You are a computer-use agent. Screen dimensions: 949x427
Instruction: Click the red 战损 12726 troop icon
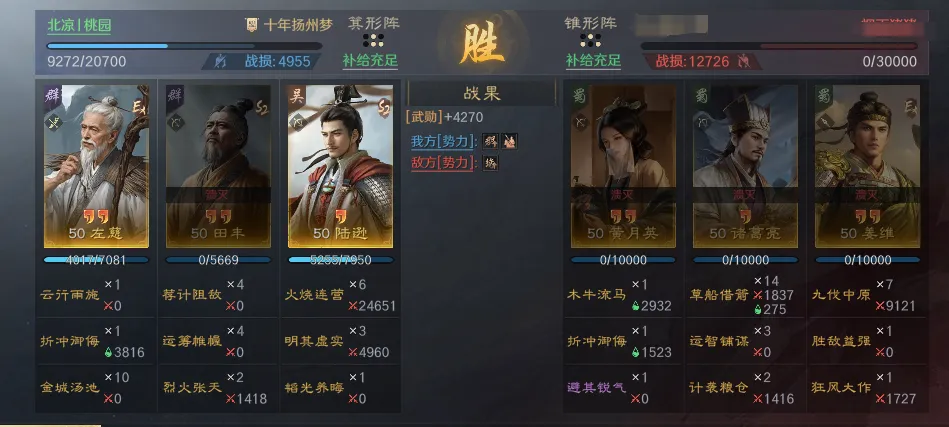click(743, 61)
